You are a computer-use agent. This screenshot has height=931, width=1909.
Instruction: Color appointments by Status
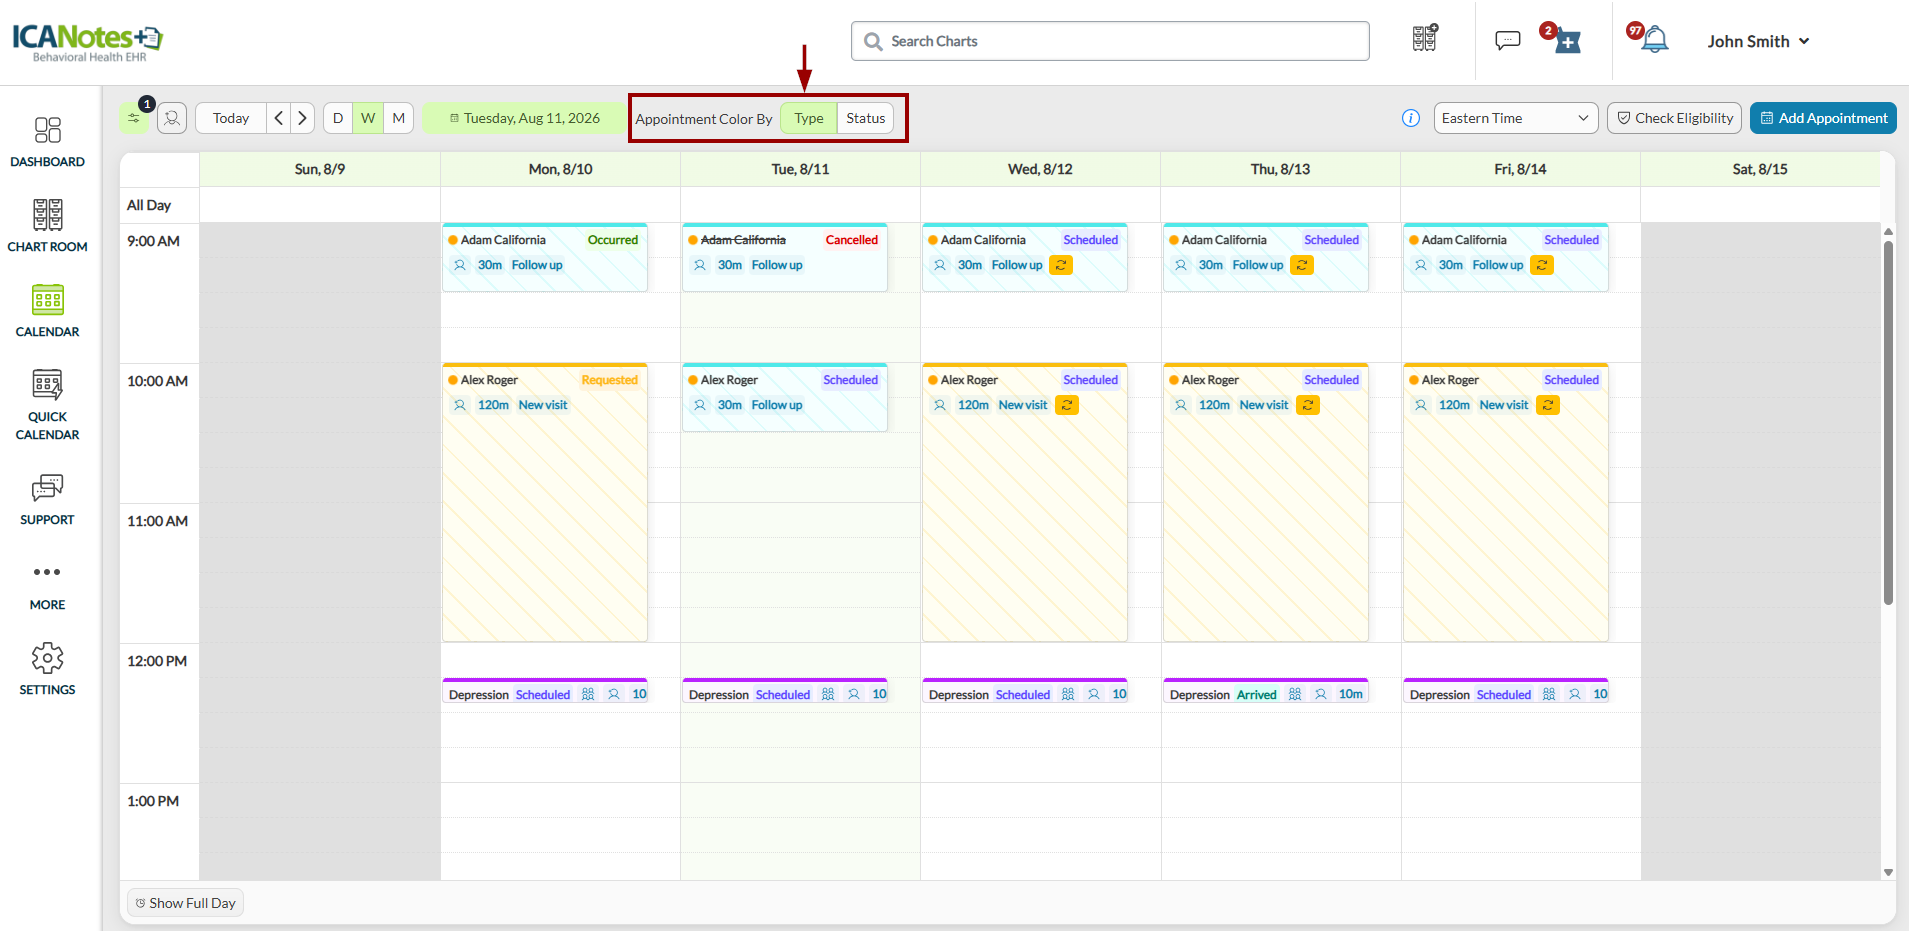click(866, 118)
